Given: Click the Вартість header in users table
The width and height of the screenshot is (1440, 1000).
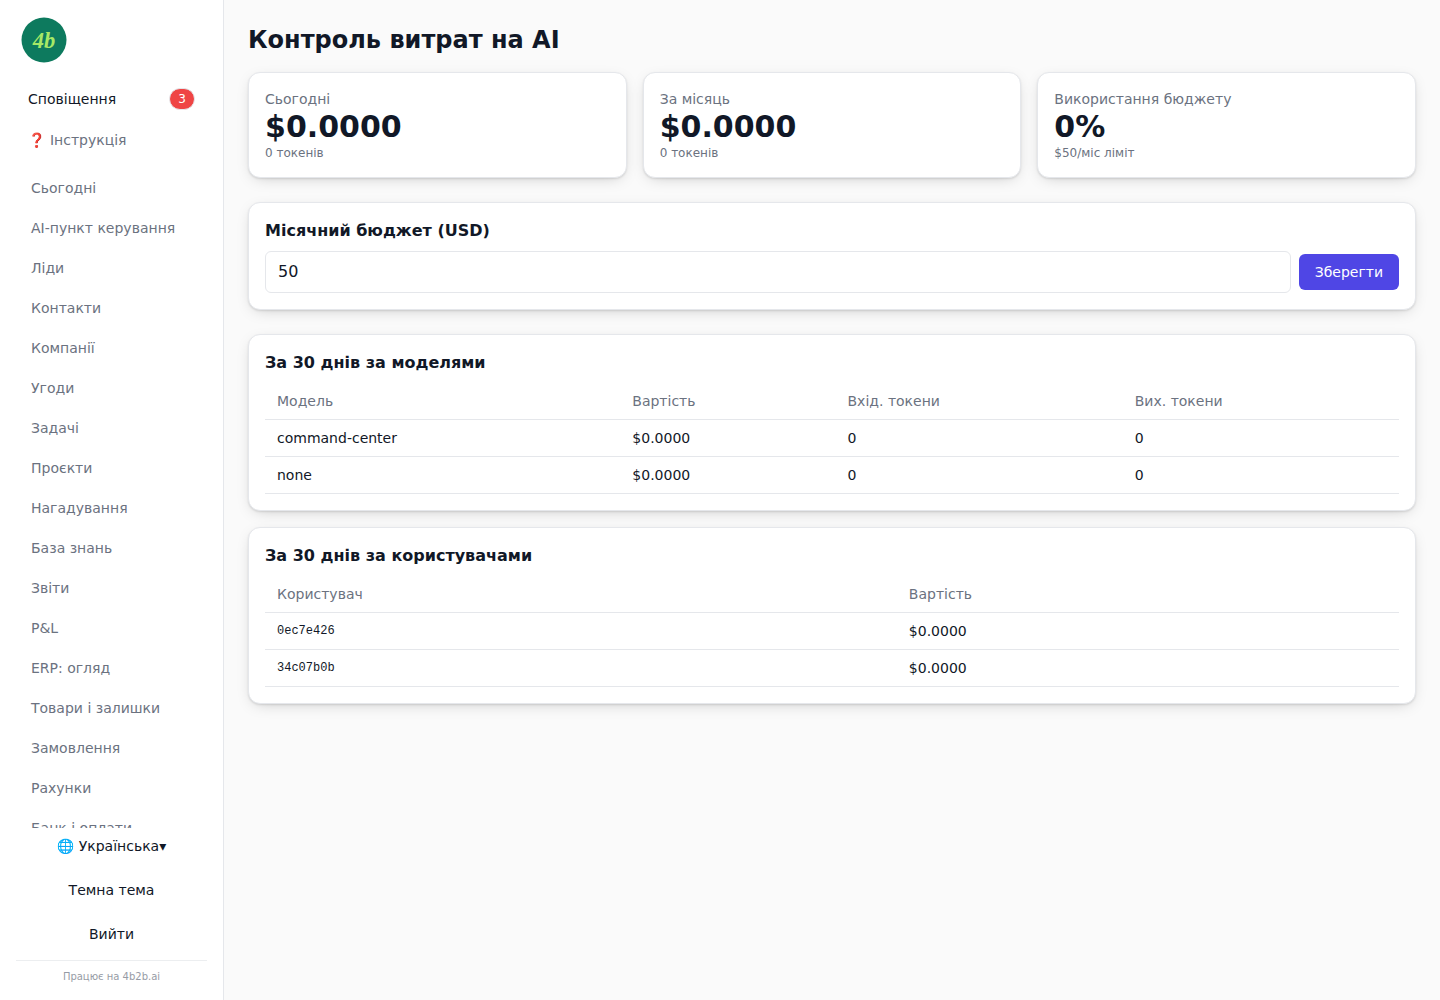Looking at the screenshot, I should click(940, 594).
